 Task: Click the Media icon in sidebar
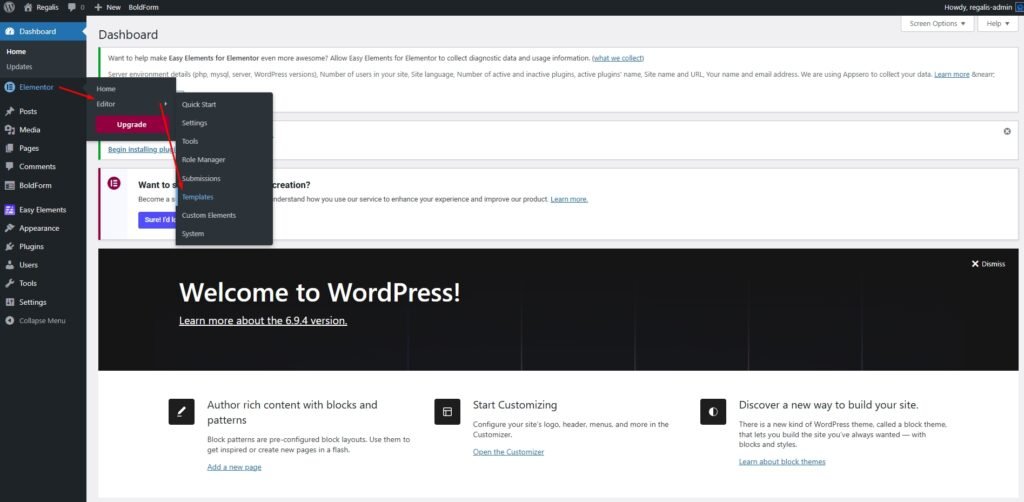coord(10,130)
